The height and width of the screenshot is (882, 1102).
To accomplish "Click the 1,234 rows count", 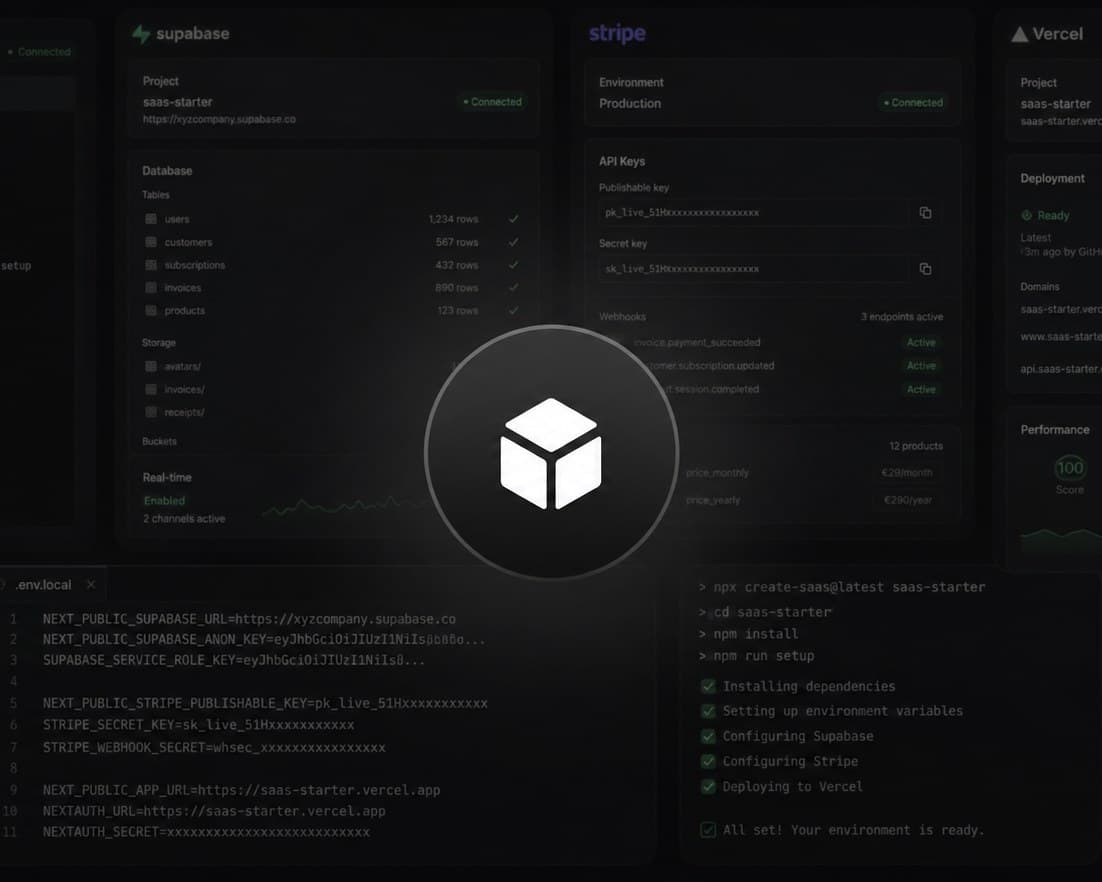I will coord(453,219).
